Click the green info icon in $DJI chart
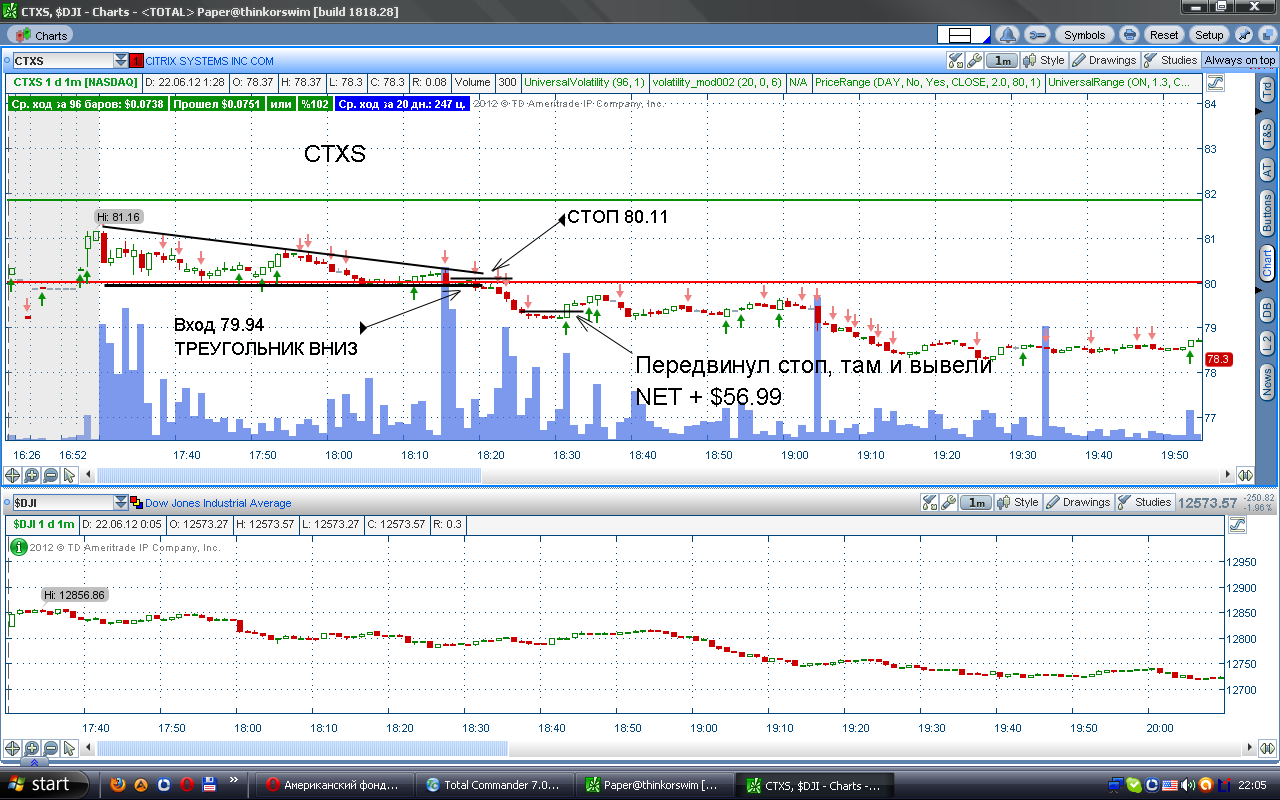Screen dimensions: 1280x800 tap(18, 547)
